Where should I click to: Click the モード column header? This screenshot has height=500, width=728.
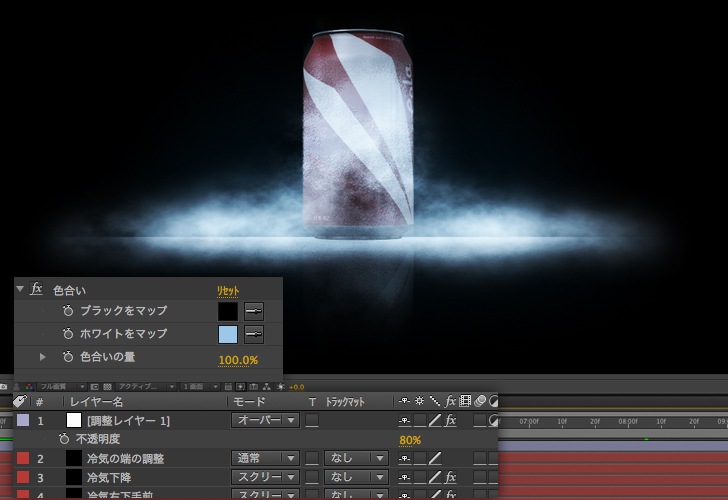click(248, 401)
